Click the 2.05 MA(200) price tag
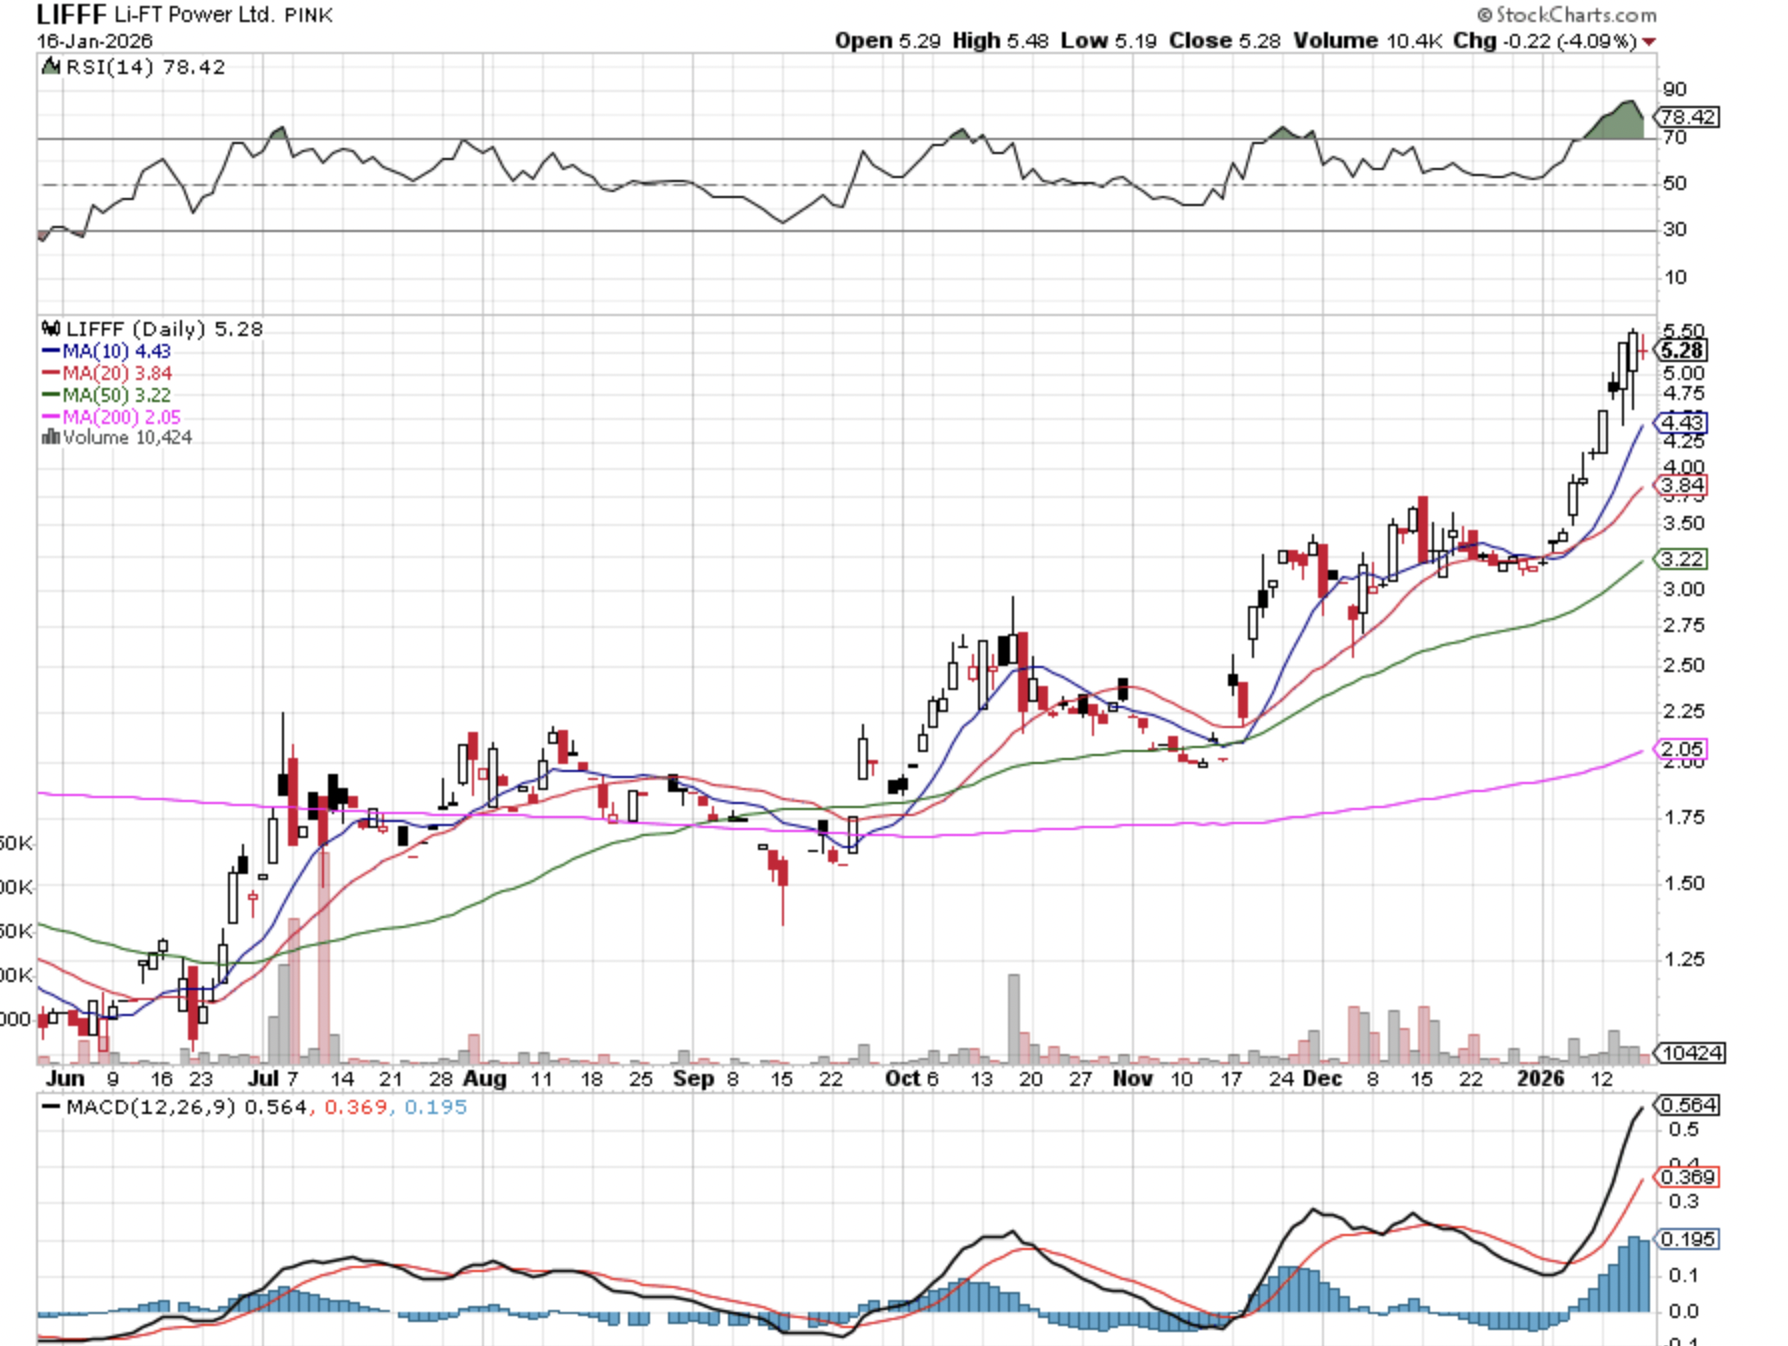The height and width of the screenshot is (1346, 1788). tap(1682, 749)
